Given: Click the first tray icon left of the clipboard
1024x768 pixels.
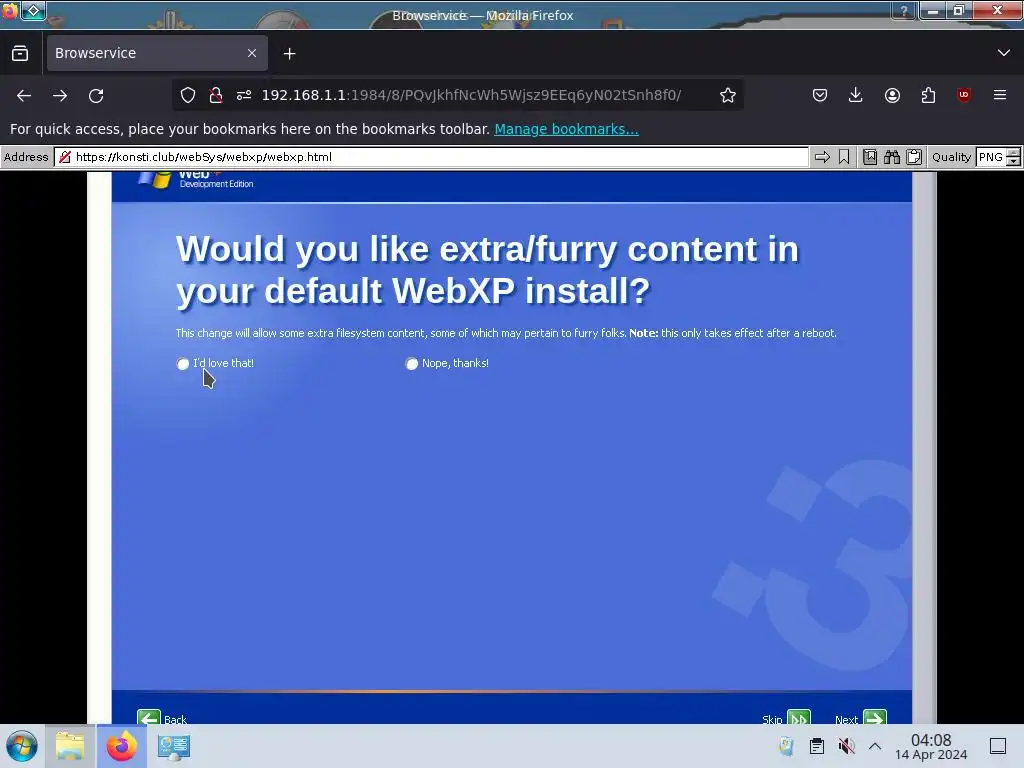Looking at the screenshot, I should pos(786,746).
